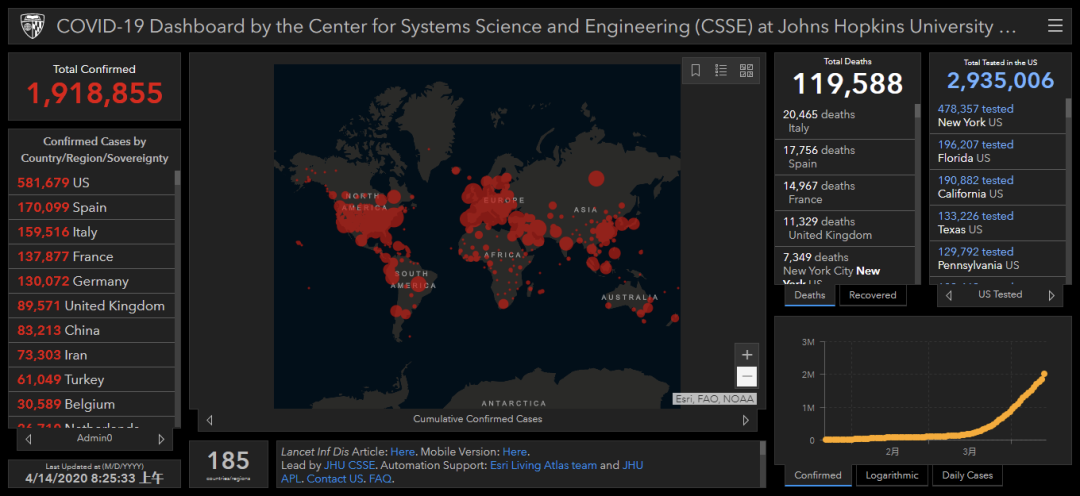This screenshot has width=1080, height=496.
Task: Switch to the Recovered tab
Action: point(872,295)
